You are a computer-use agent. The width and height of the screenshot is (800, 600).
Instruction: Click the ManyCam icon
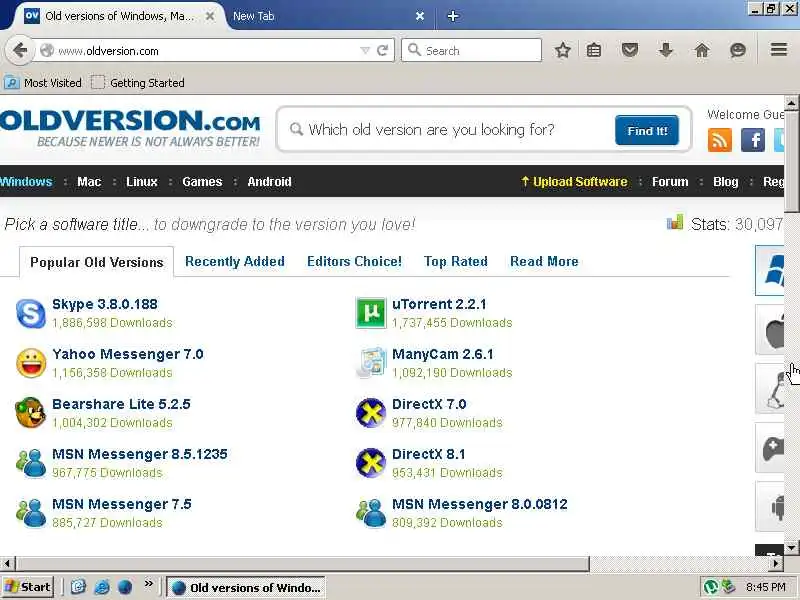click(x=371, y=363)
